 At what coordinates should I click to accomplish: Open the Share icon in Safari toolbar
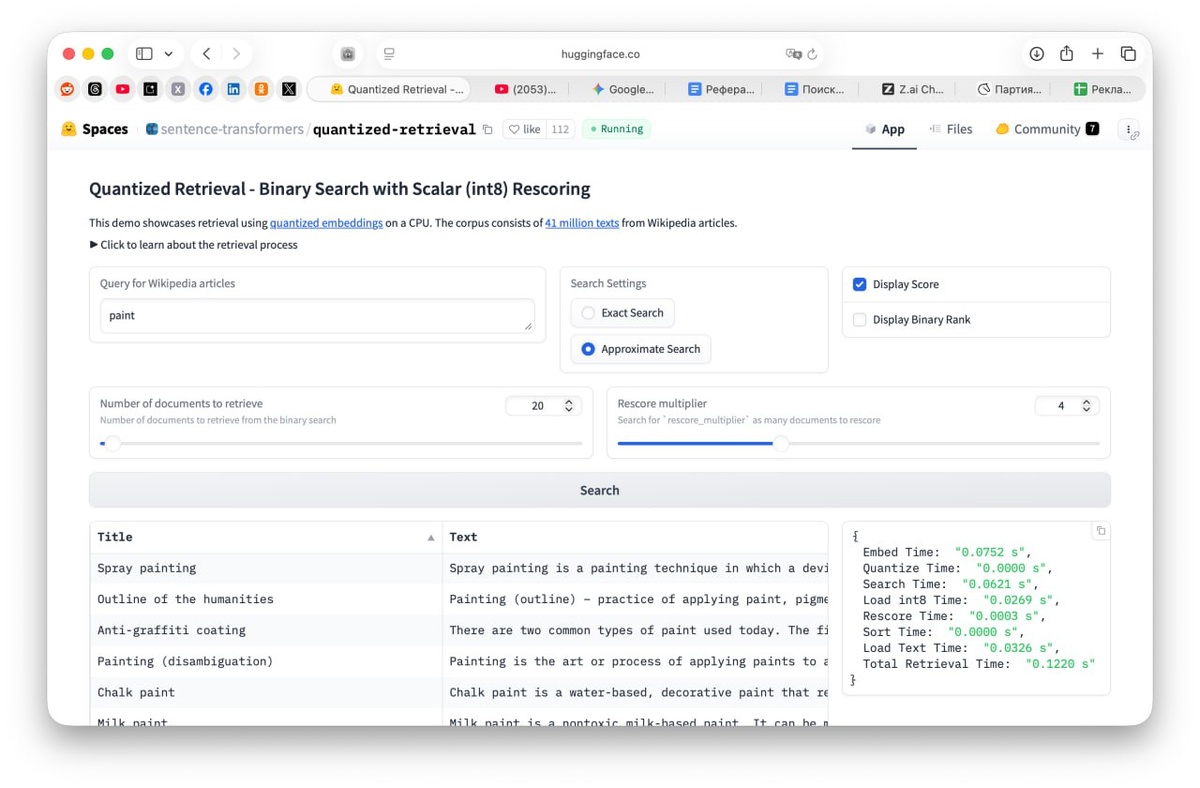tap(1066, 54)
